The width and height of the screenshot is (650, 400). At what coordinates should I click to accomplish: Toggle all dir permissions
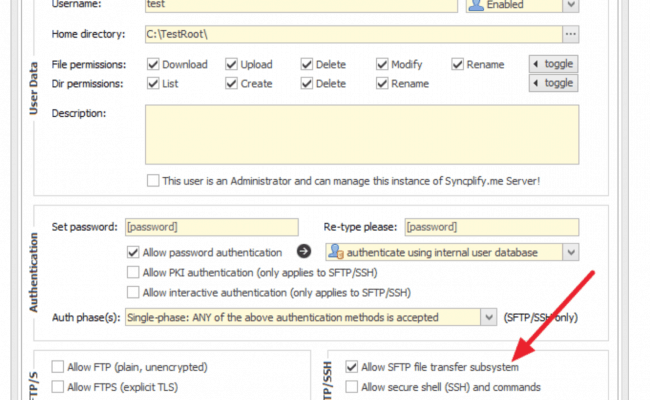(553, 83)
